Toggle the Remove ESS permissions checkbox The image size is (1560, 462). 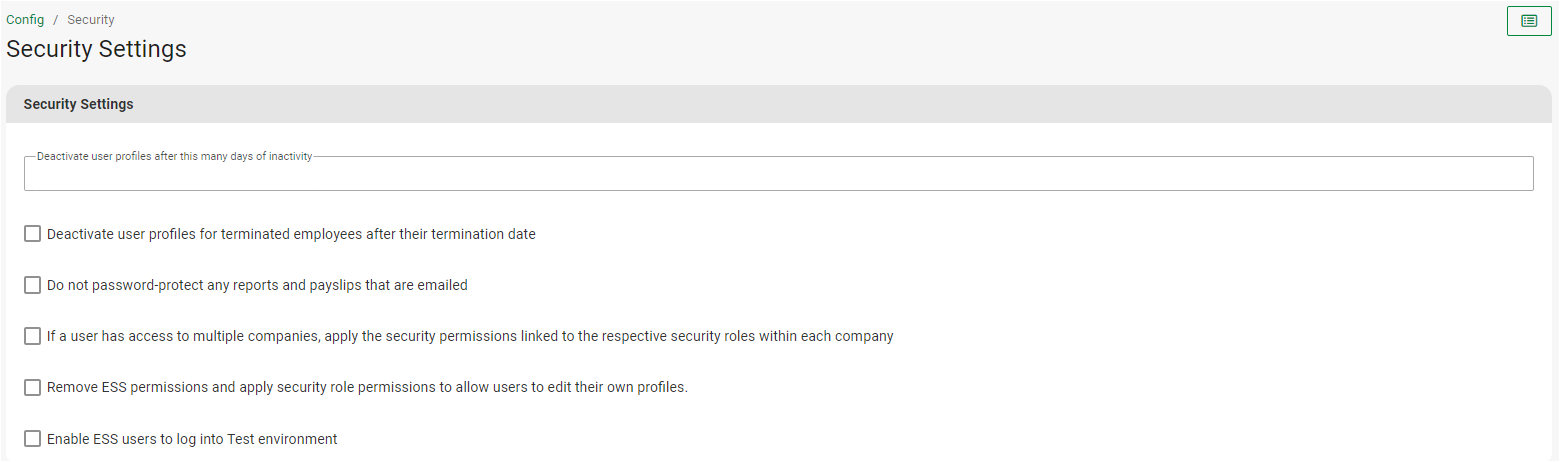pyautogui.click(x=33, y=387)
